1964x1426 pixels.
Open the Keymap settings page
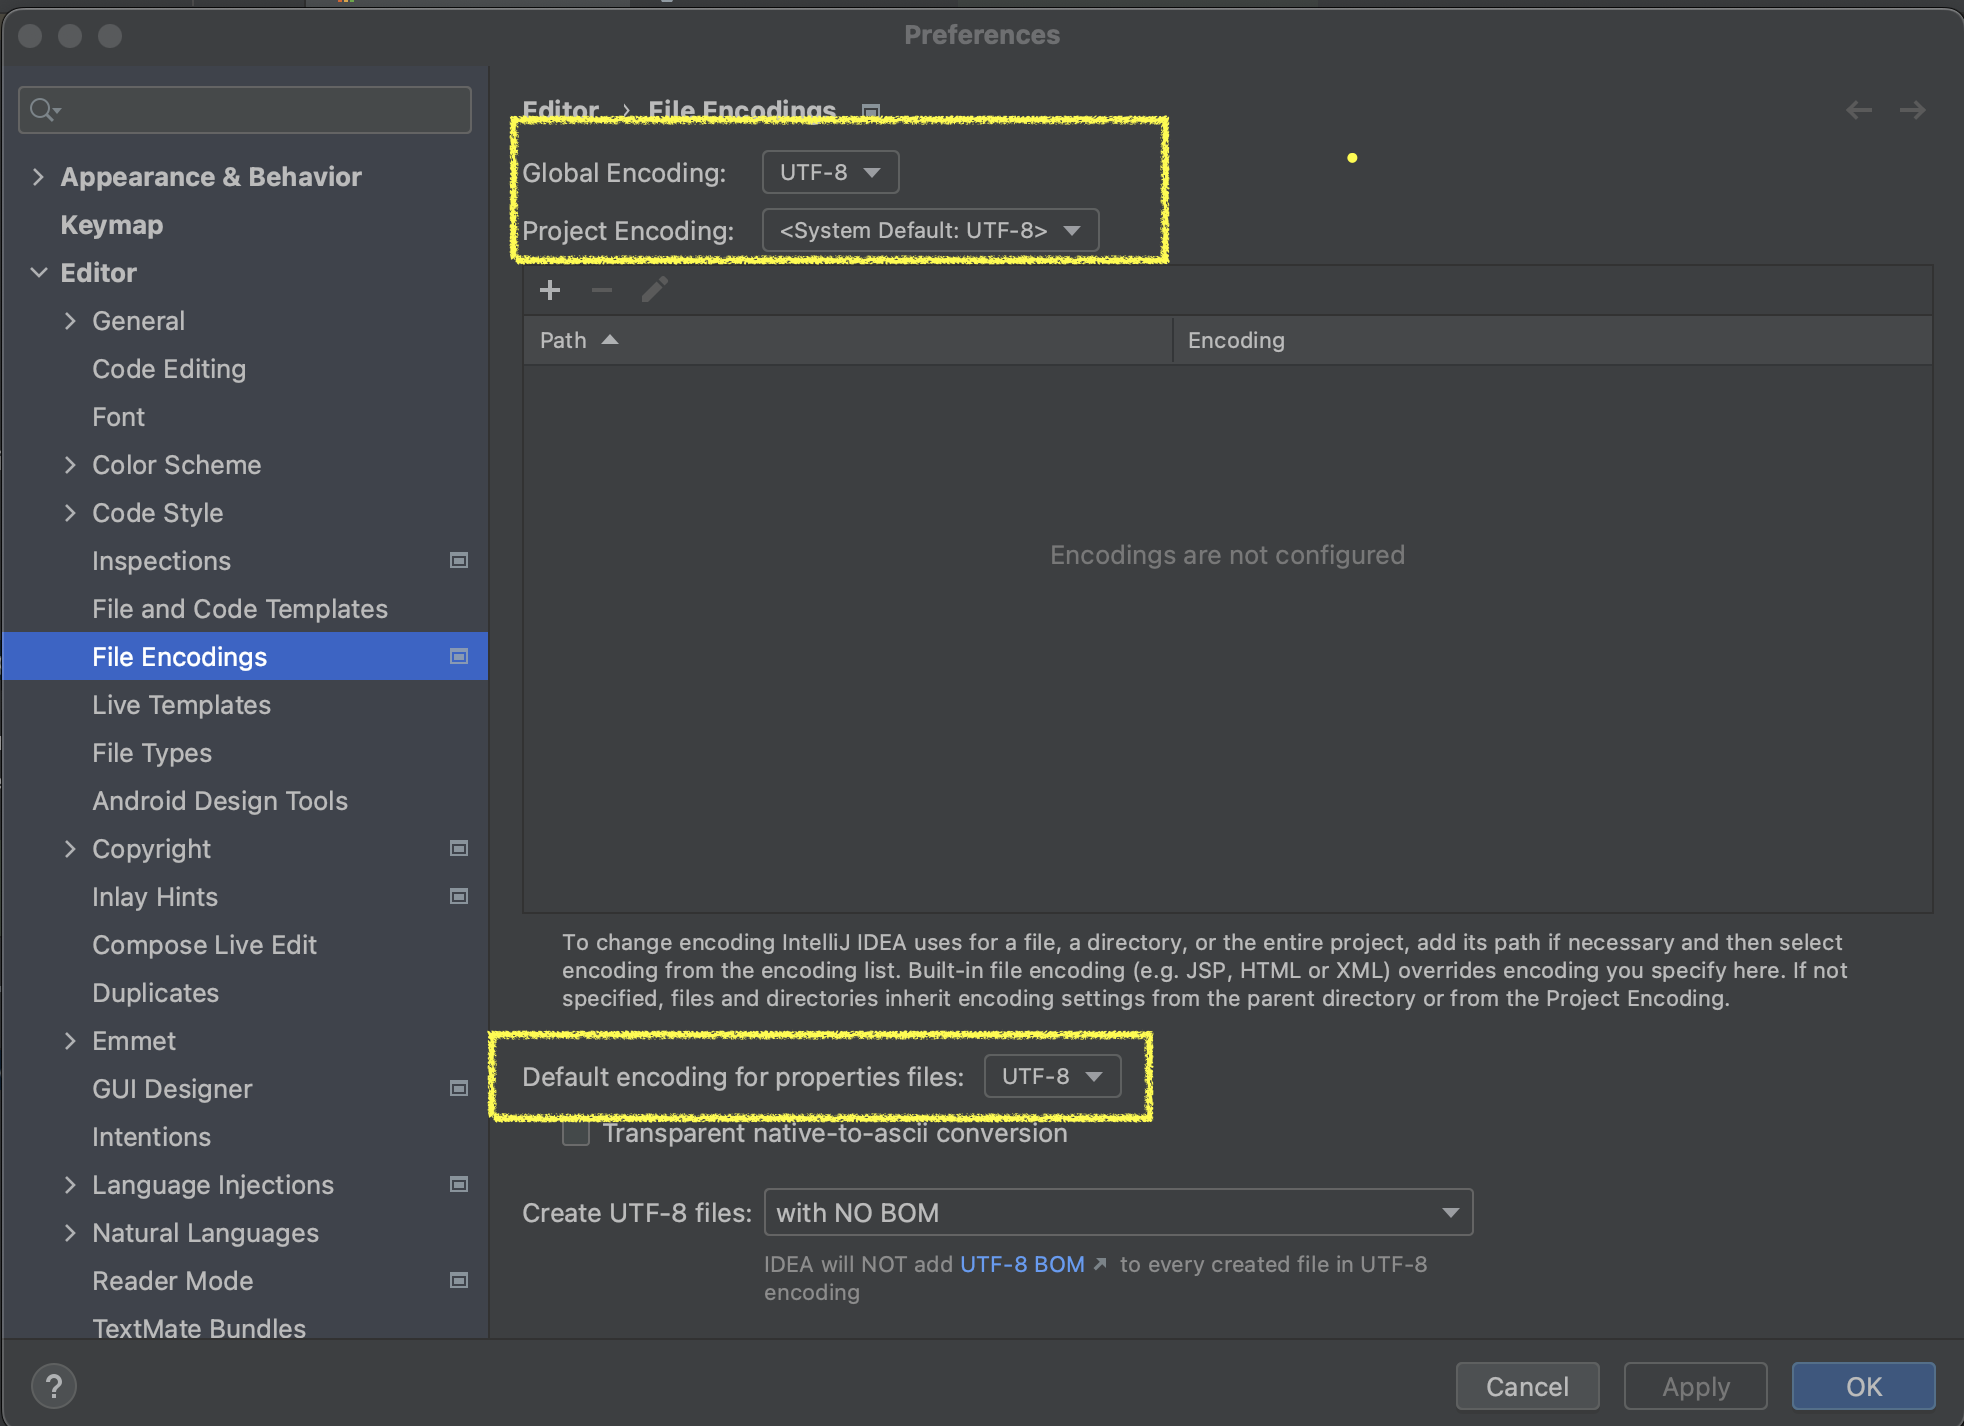click(x=111, y=225)
